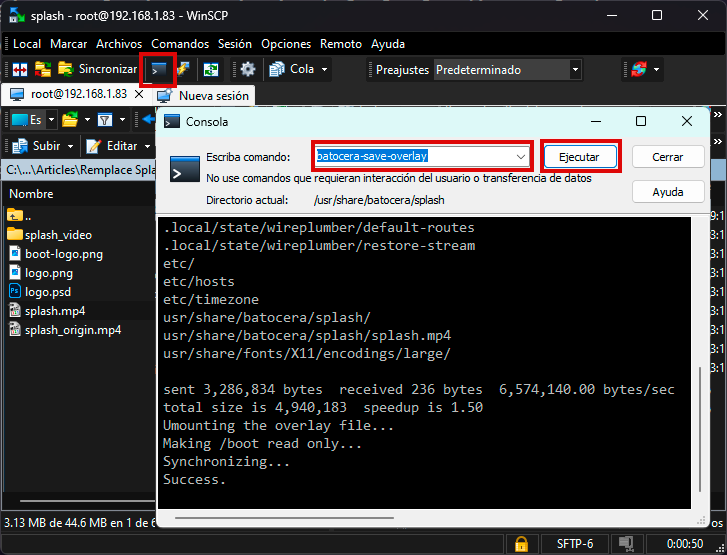This screenshot has height=555, width=727.
Task: Open the Sesión menu
Action: click(235, 44)
